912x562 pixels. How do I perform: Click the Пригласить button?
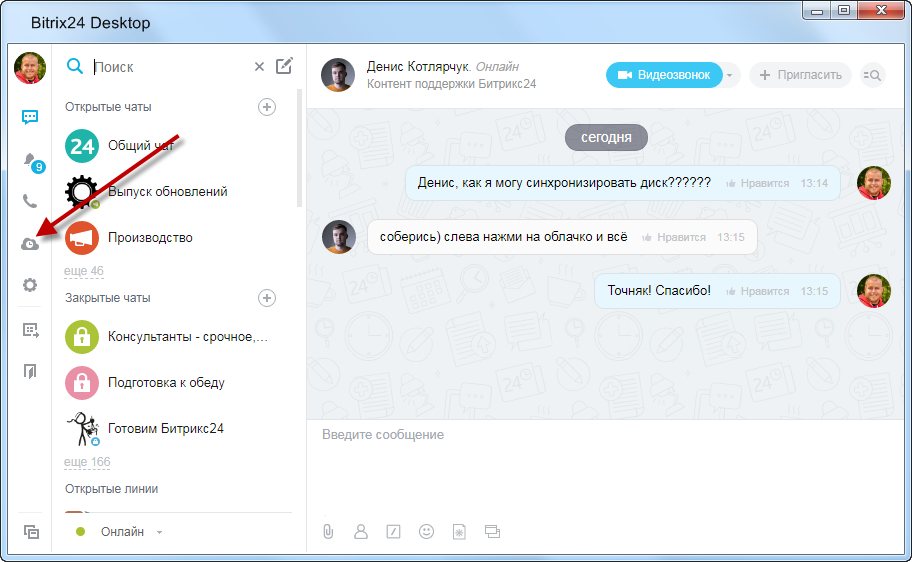(800, 75)
